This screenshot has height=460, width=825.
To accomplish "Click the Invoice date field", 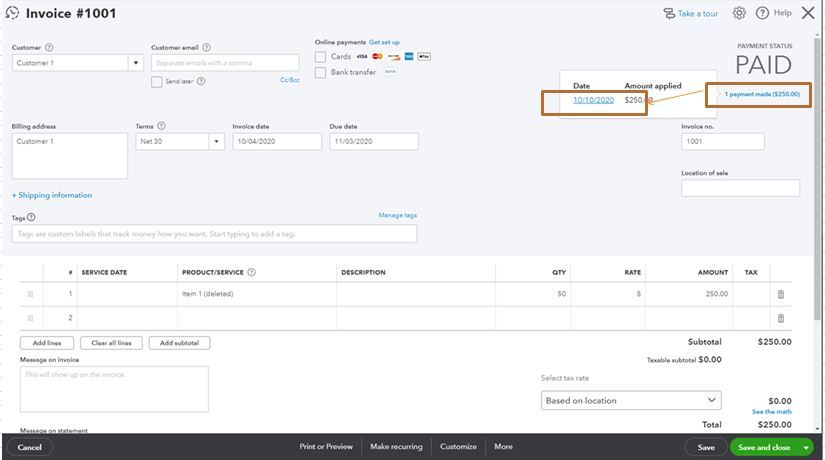I will 277,142.
